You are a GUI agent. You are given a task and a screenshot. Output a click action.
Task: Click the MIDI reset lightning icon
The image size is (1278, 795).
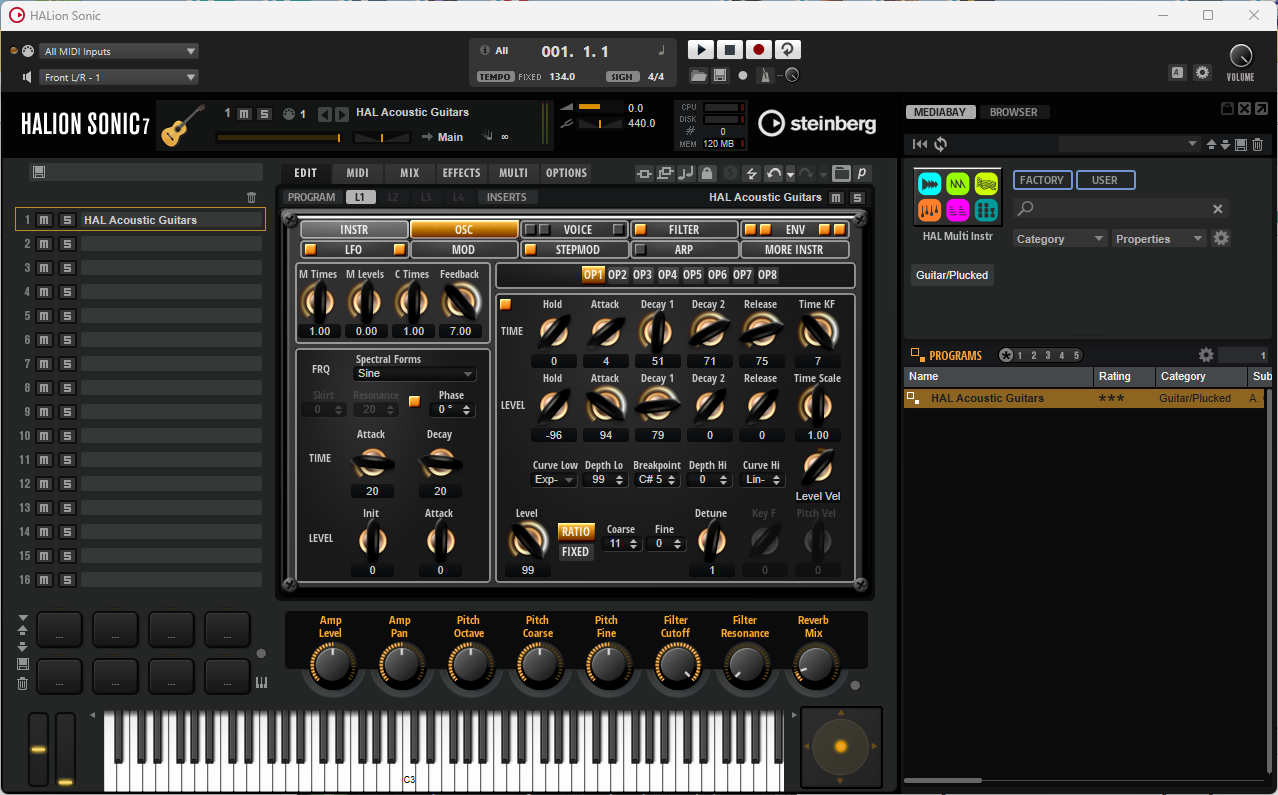(x=751, y=173)
